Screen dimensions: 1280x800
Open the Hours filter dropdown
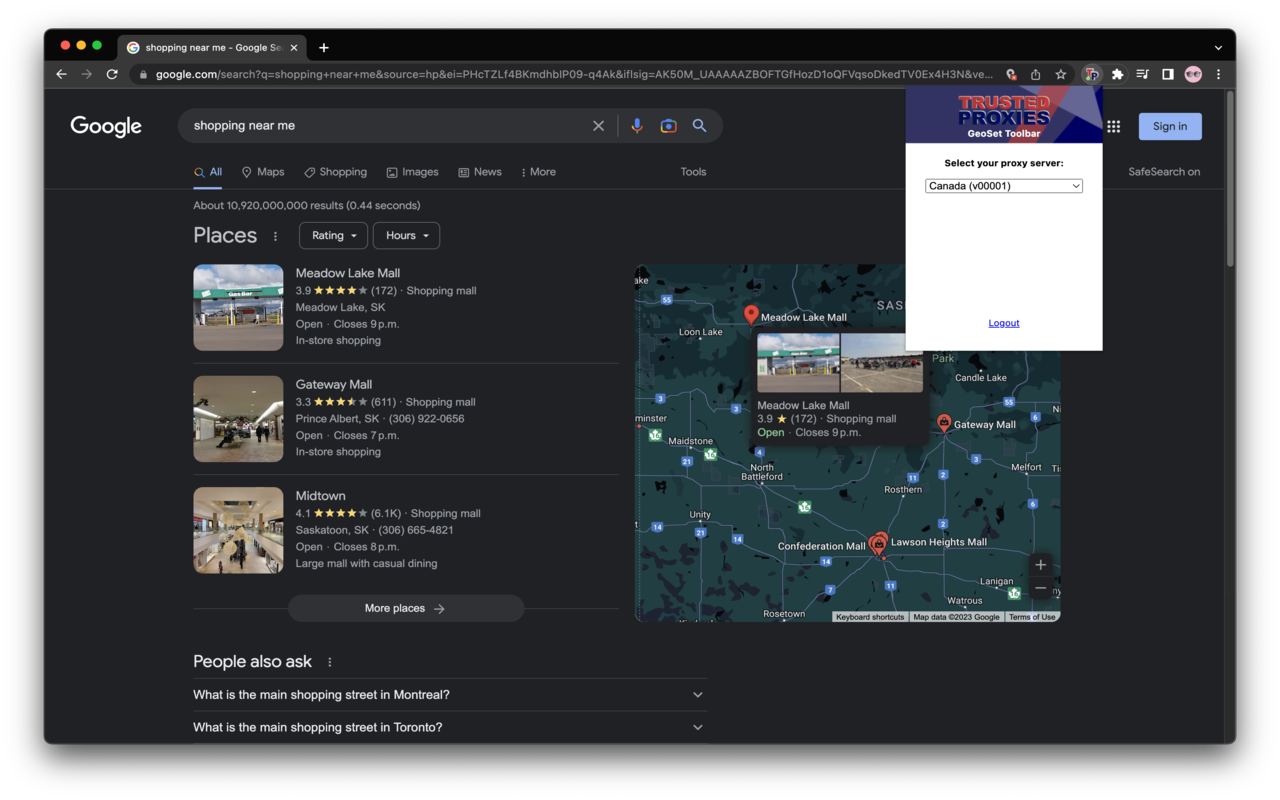point(406,235)
